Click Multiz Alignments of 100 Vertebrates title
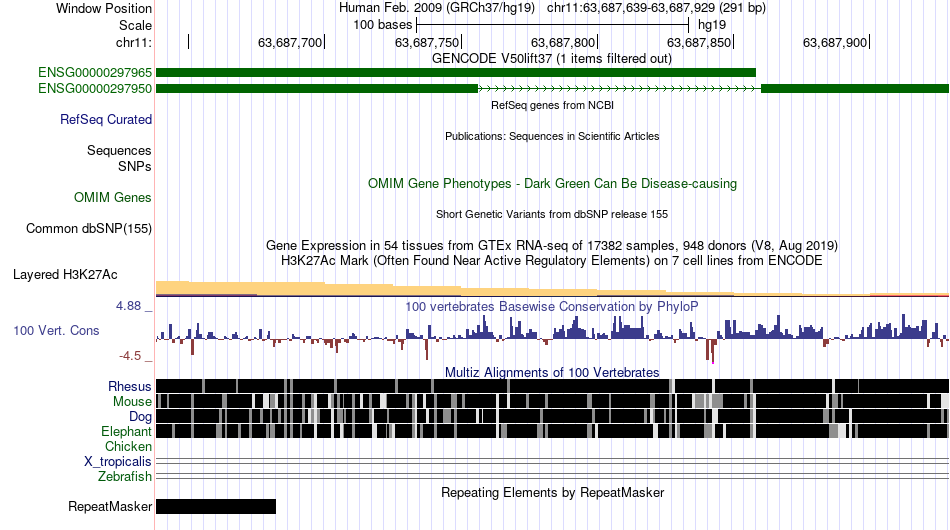The image size is (950, 530). [552, 373]
